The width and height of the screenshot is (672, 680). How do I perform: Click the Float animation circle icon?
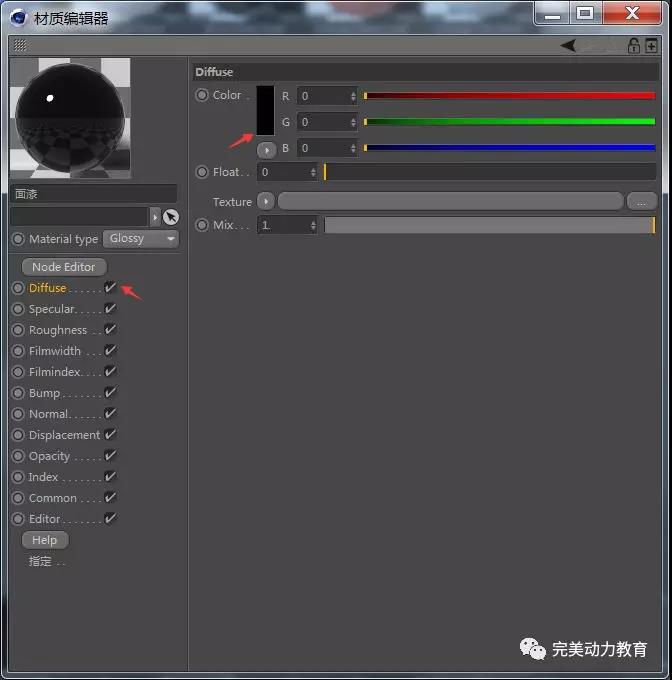coord(203,172)
